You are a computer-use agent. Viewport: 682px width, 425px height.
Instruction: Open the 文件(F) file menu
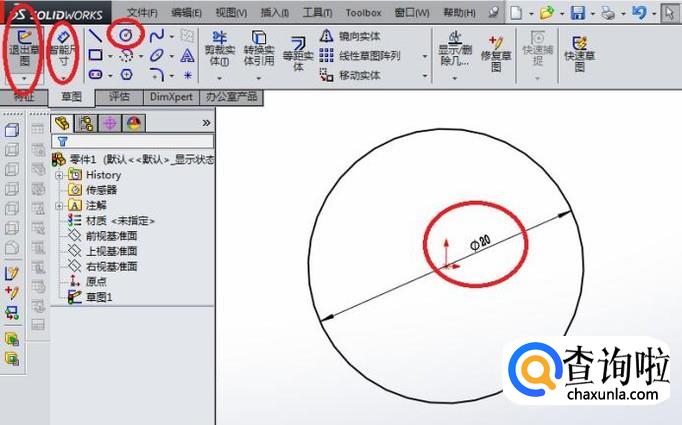(142, 13)
